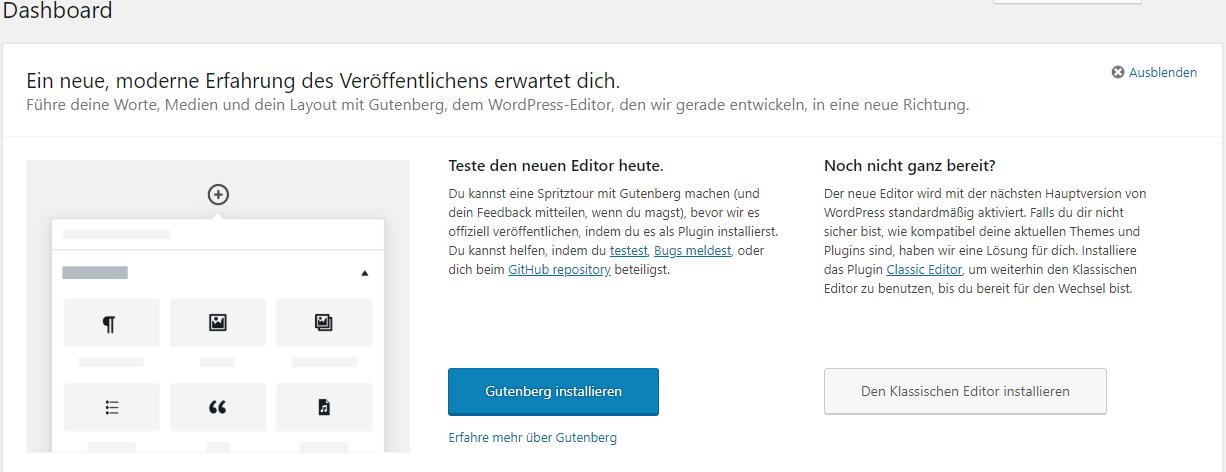Open the Erfahre mehr über Gutenberg link
Image resolution: width=1226 pixels, height=472 pixels.
pos(533,437)
